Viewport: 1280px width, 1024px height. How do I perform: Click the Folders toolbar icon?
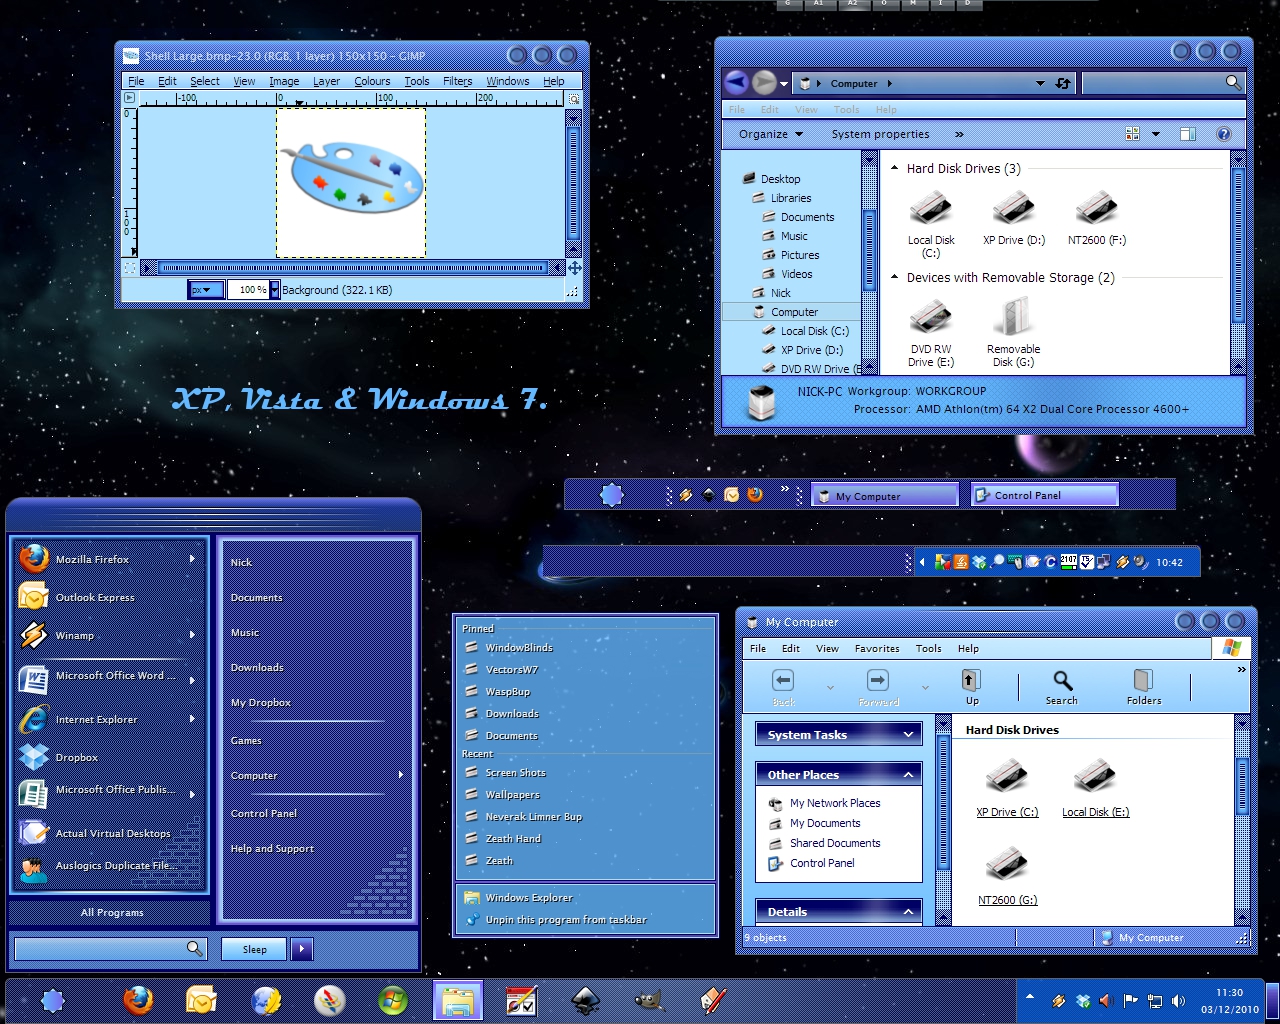click(1144, 688)
